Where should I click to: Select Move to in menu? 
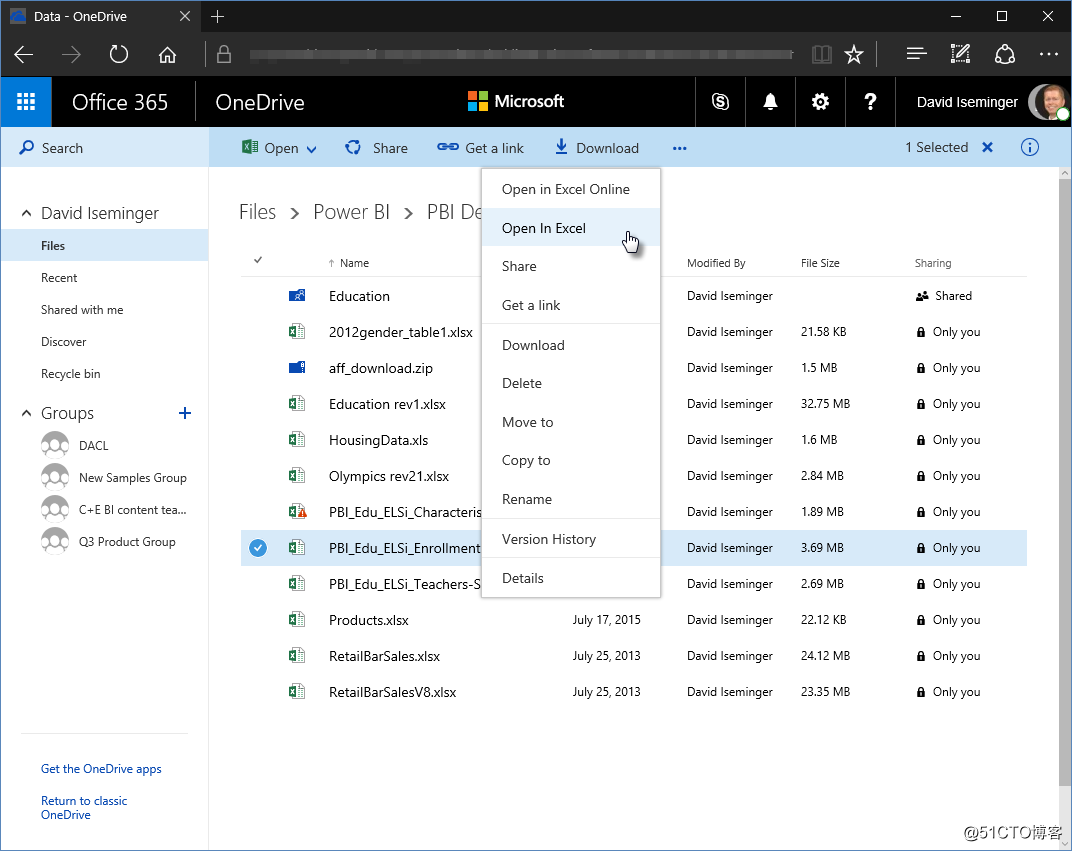click(x=571, y=422)
